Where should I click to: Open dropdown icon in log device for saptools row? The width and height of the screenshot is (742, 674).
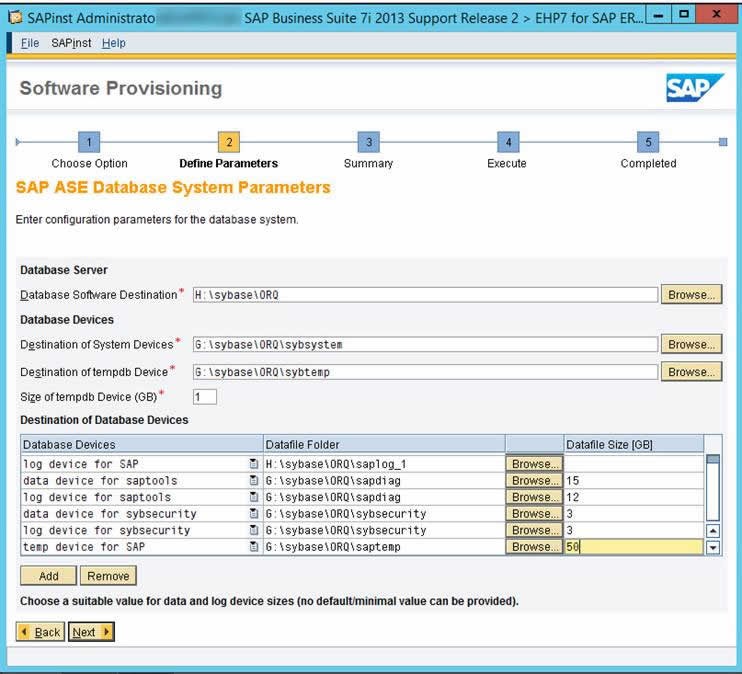(x=254, y=497)
